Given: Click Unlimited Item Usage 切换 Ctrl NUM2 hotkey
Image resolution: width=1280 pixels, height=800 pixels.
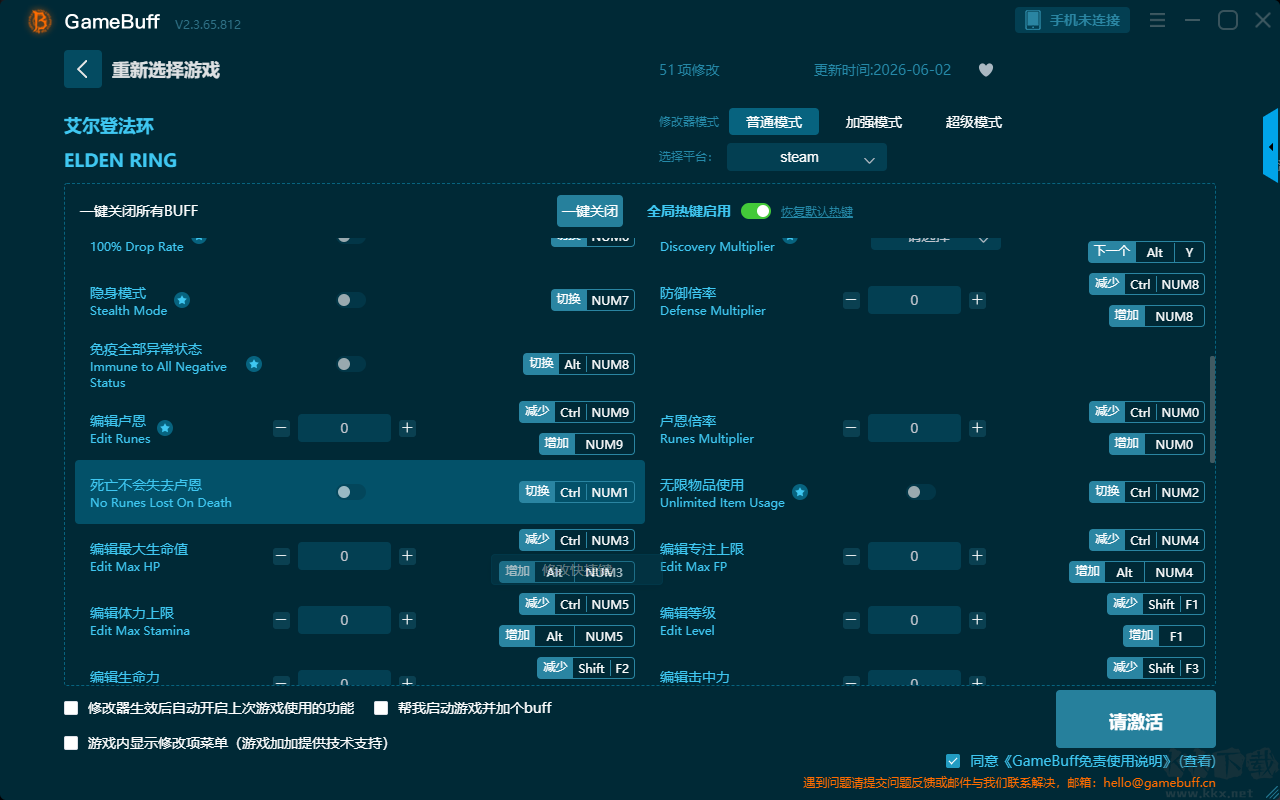Looking at the screenshot, I should [x=1147, y=492].
